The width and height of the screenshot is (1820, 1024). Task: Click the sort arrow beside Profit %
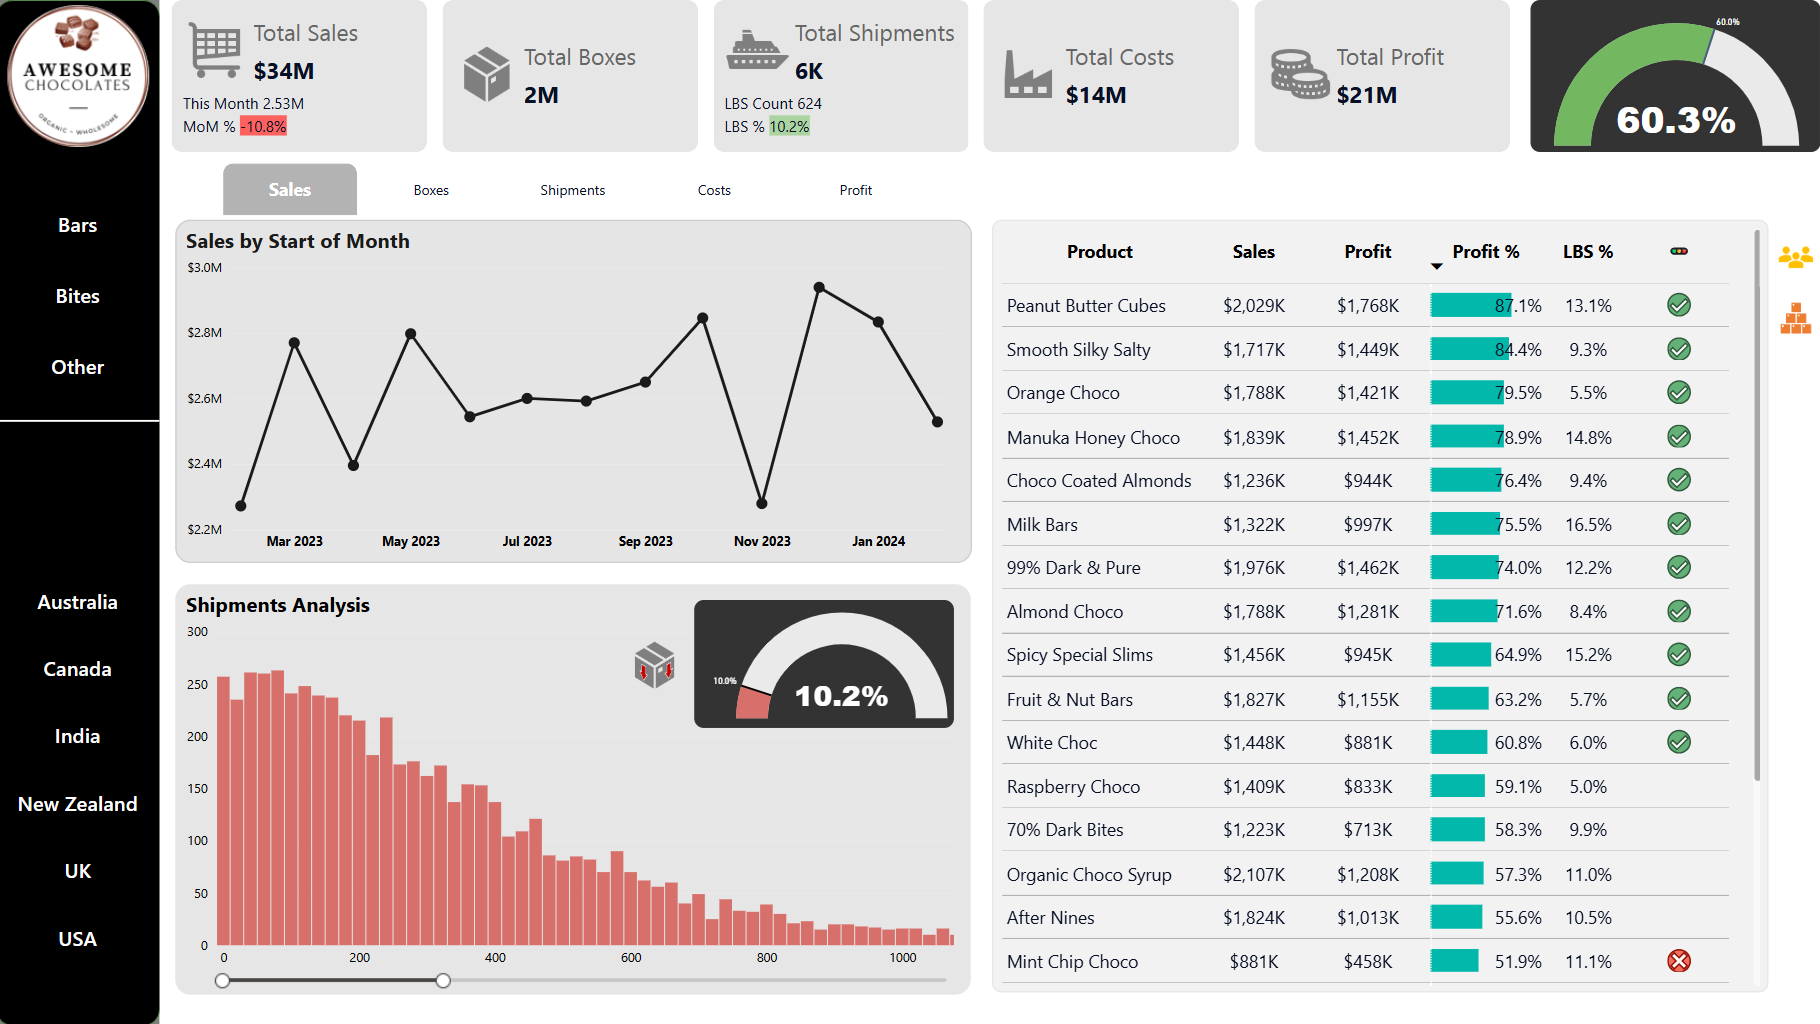(x=1437, y=266)
